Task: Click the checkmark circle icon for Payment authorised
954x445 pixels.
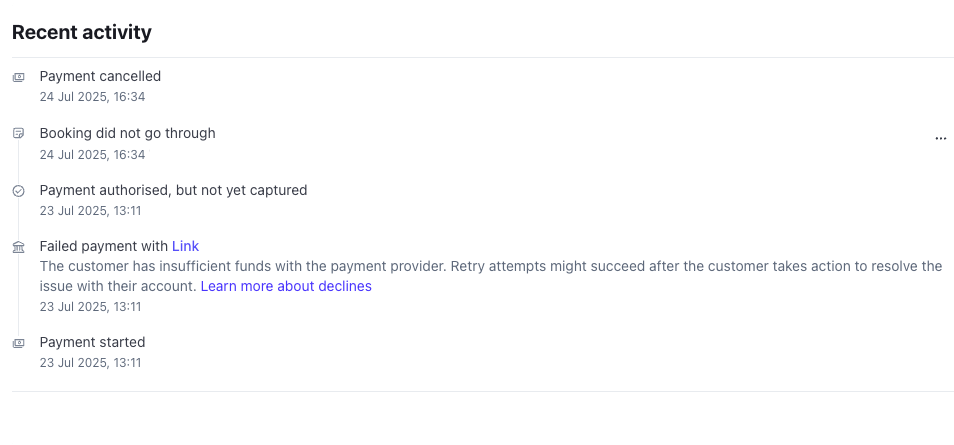Action: click(x=19, y=191)
